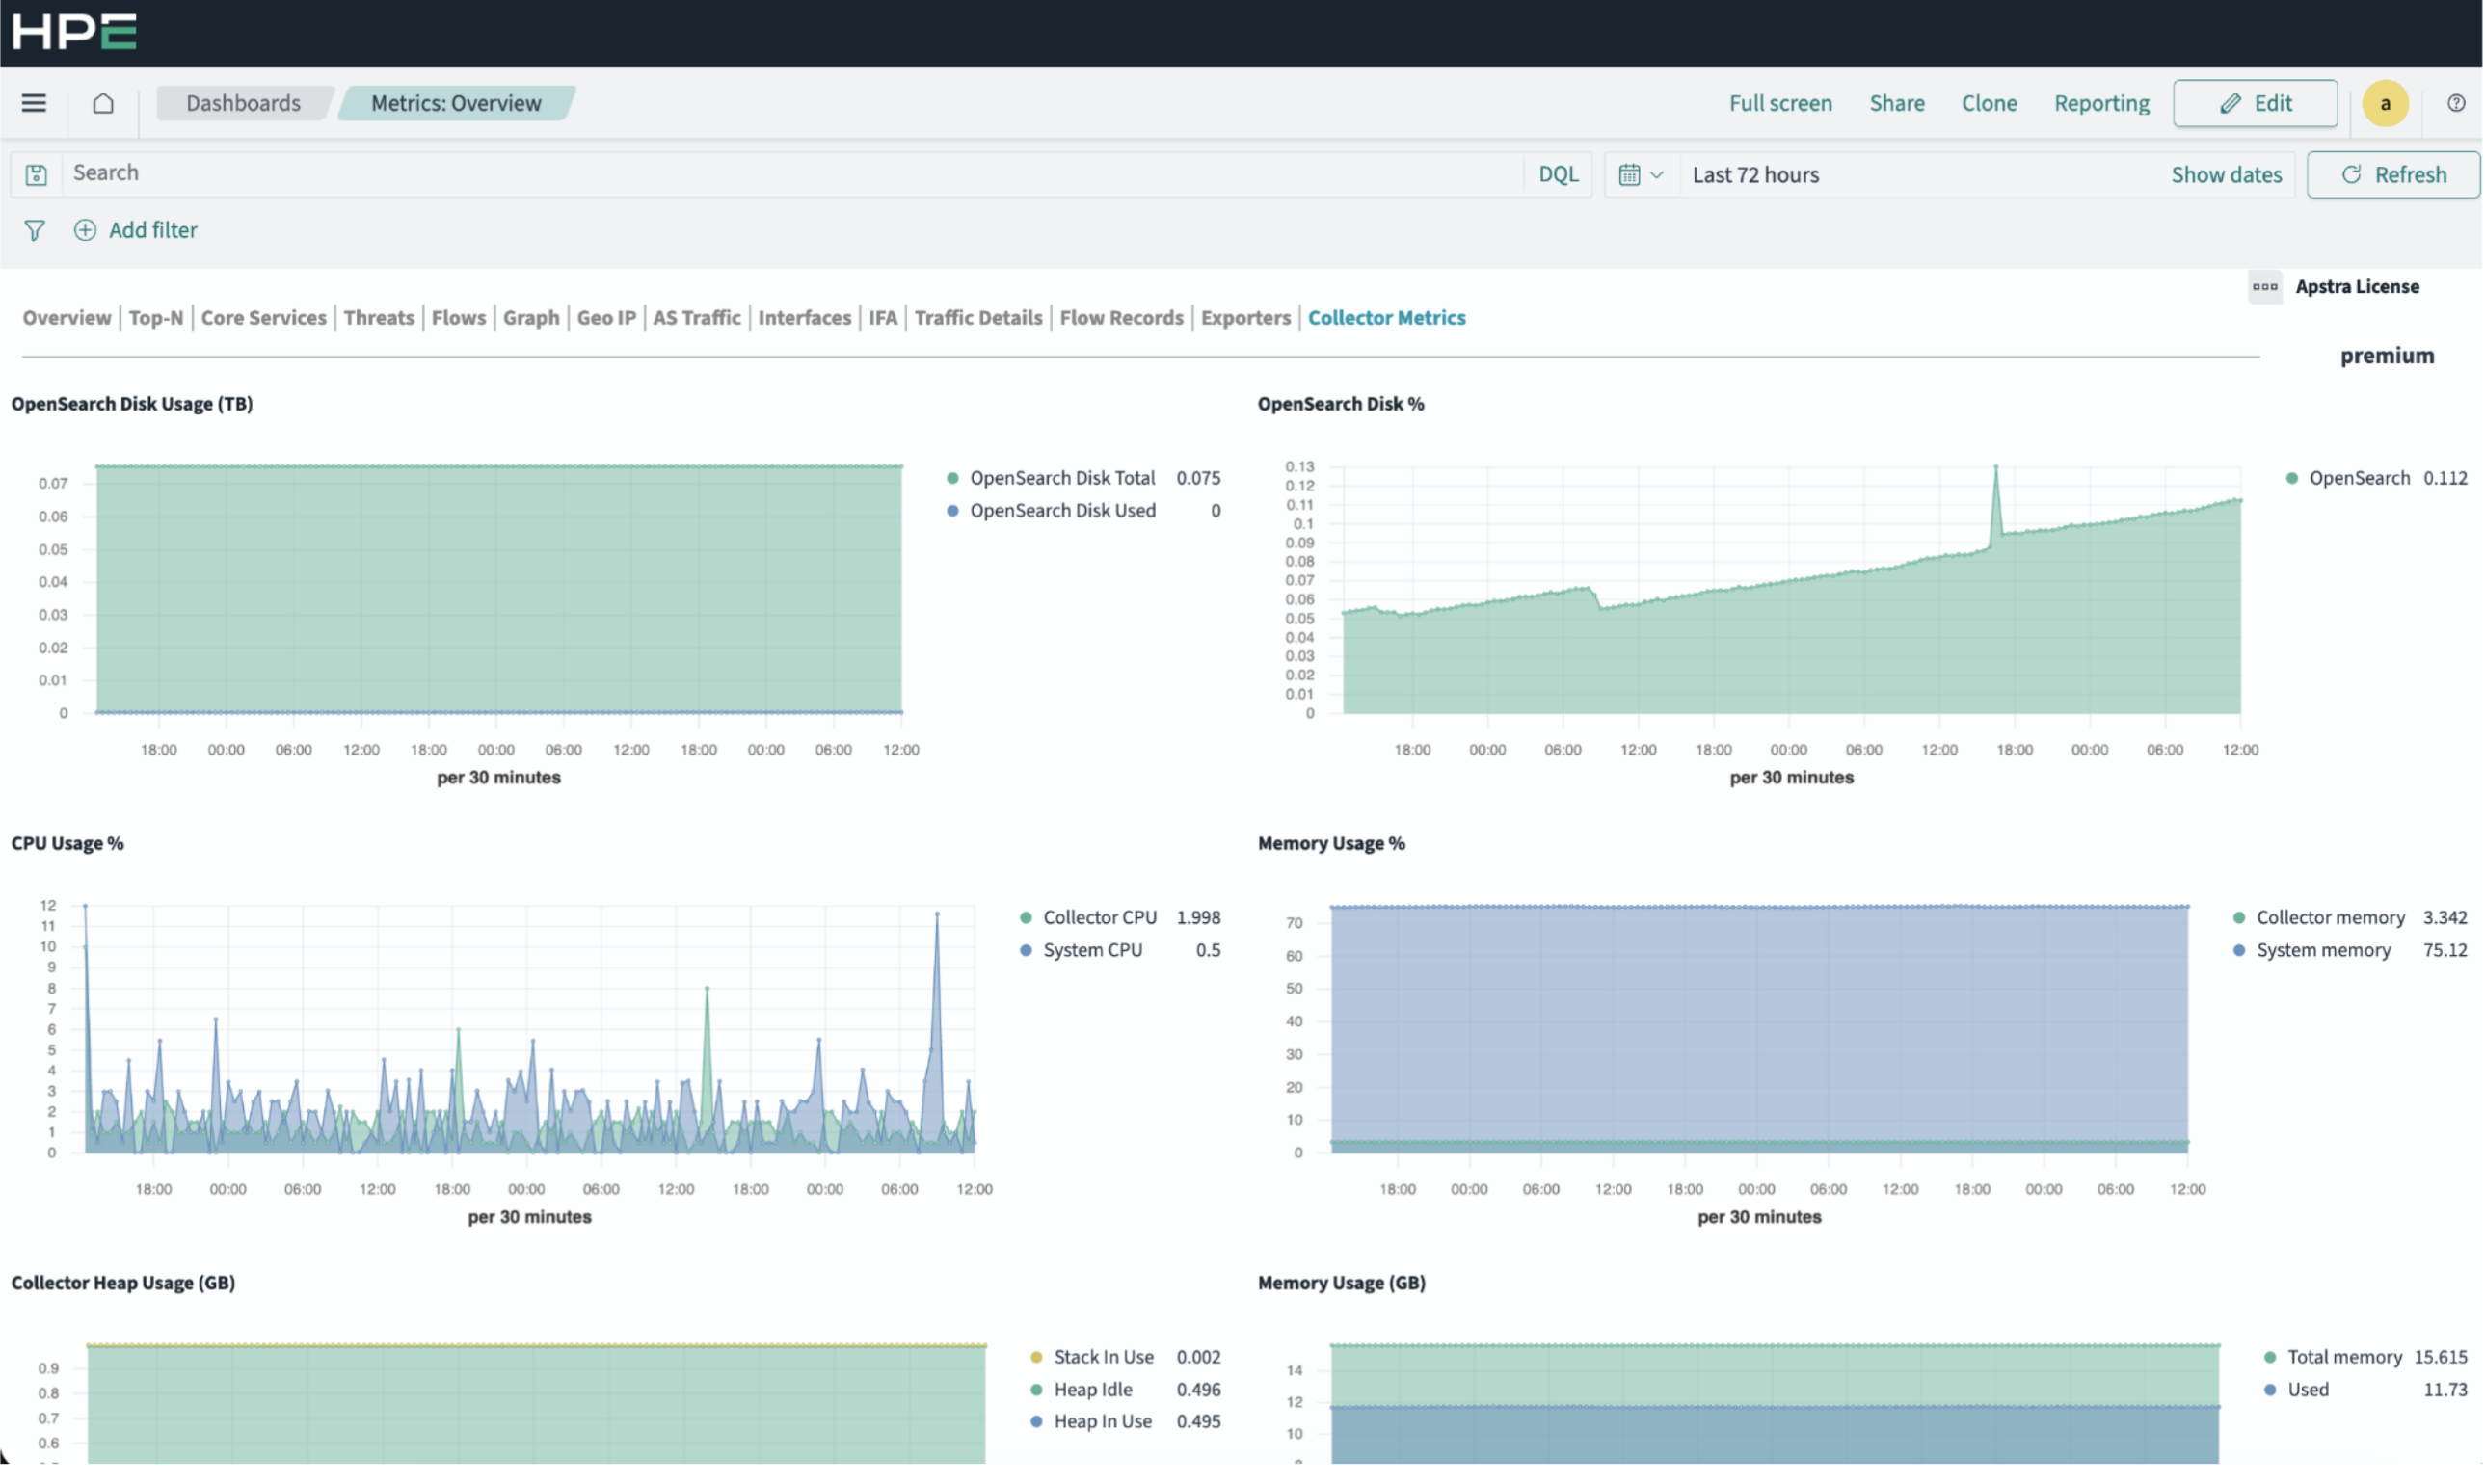Open the Reporting menu

[2101, 103]
